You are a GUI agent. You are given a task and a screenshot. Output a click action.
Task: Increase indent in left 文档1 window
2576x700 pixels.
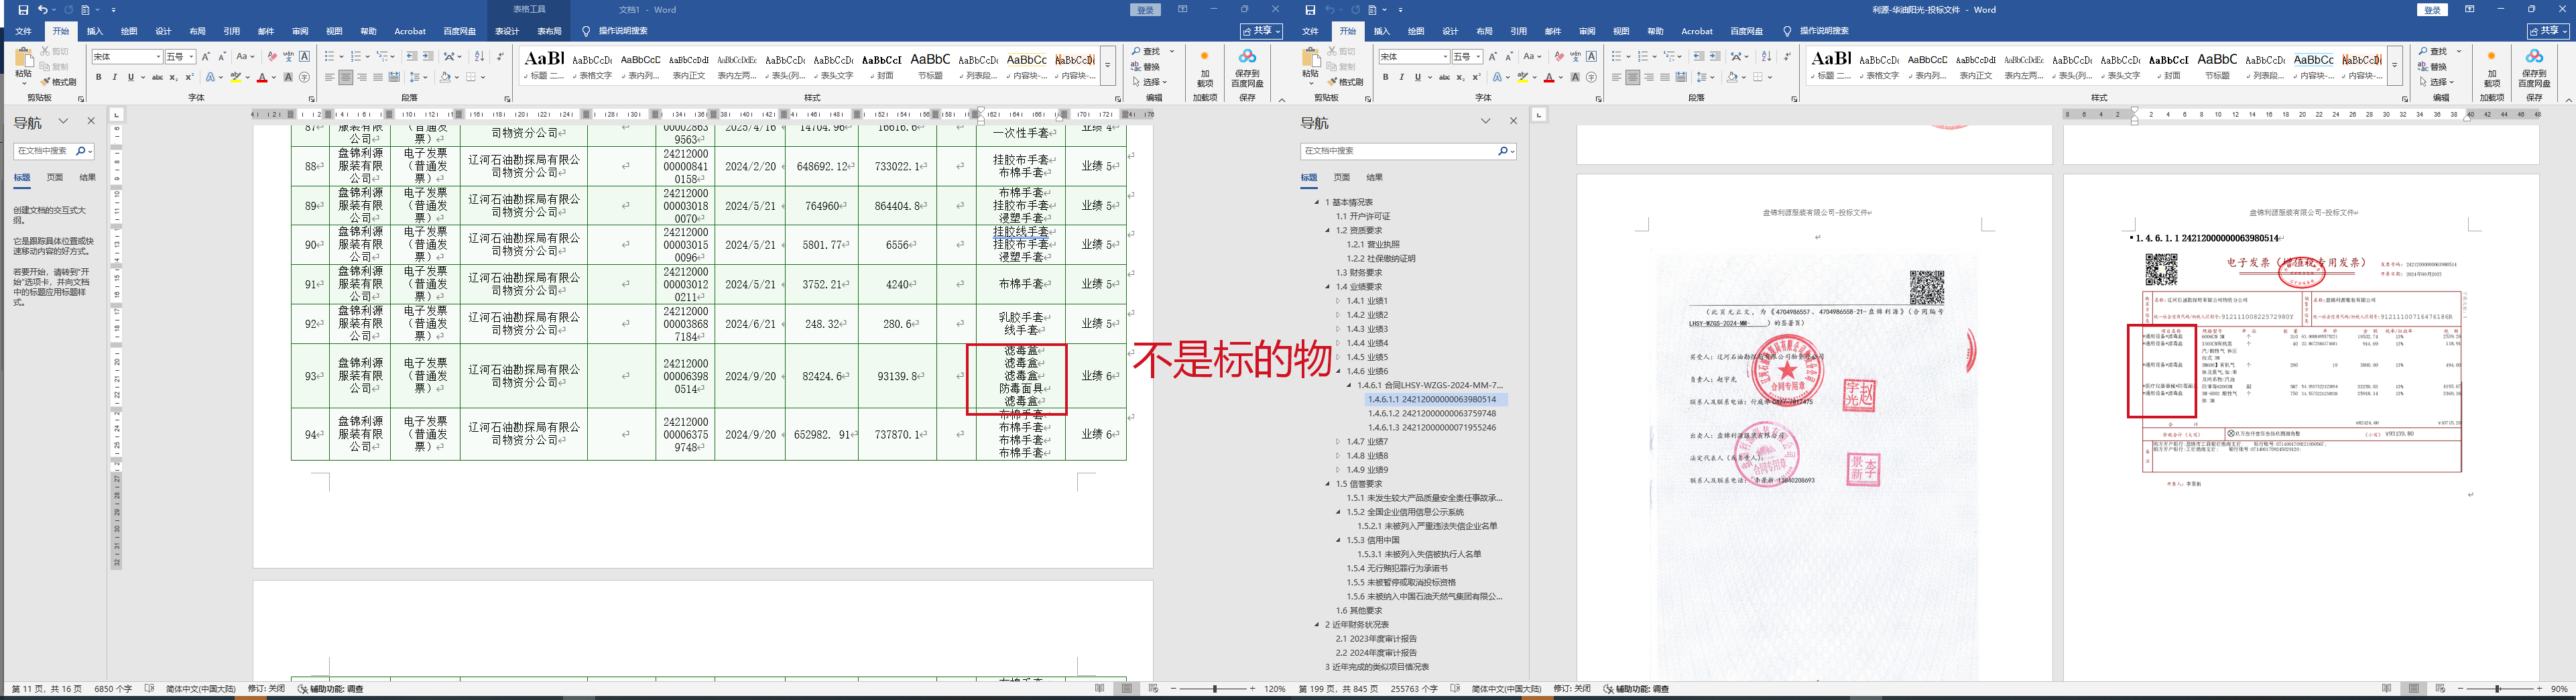coord(428,57)
